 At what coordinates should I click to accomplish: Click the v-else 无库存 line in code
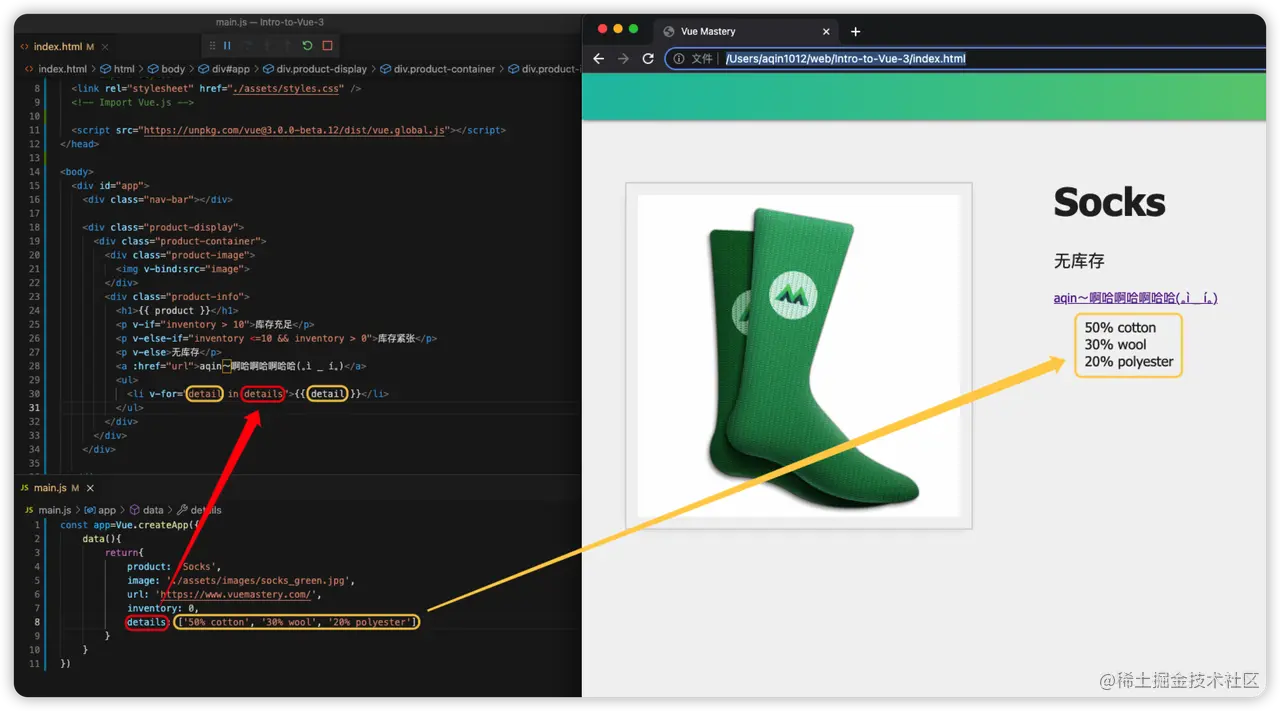pos(168,352)
